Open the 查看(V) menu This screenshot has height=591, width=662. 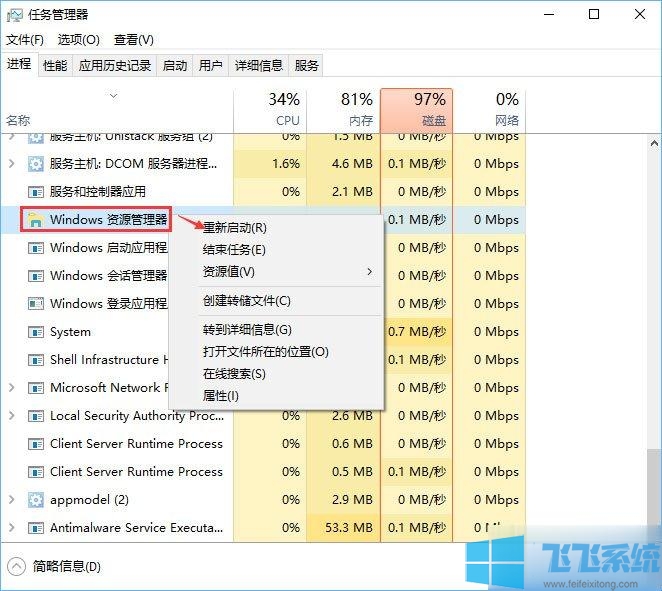133,40
